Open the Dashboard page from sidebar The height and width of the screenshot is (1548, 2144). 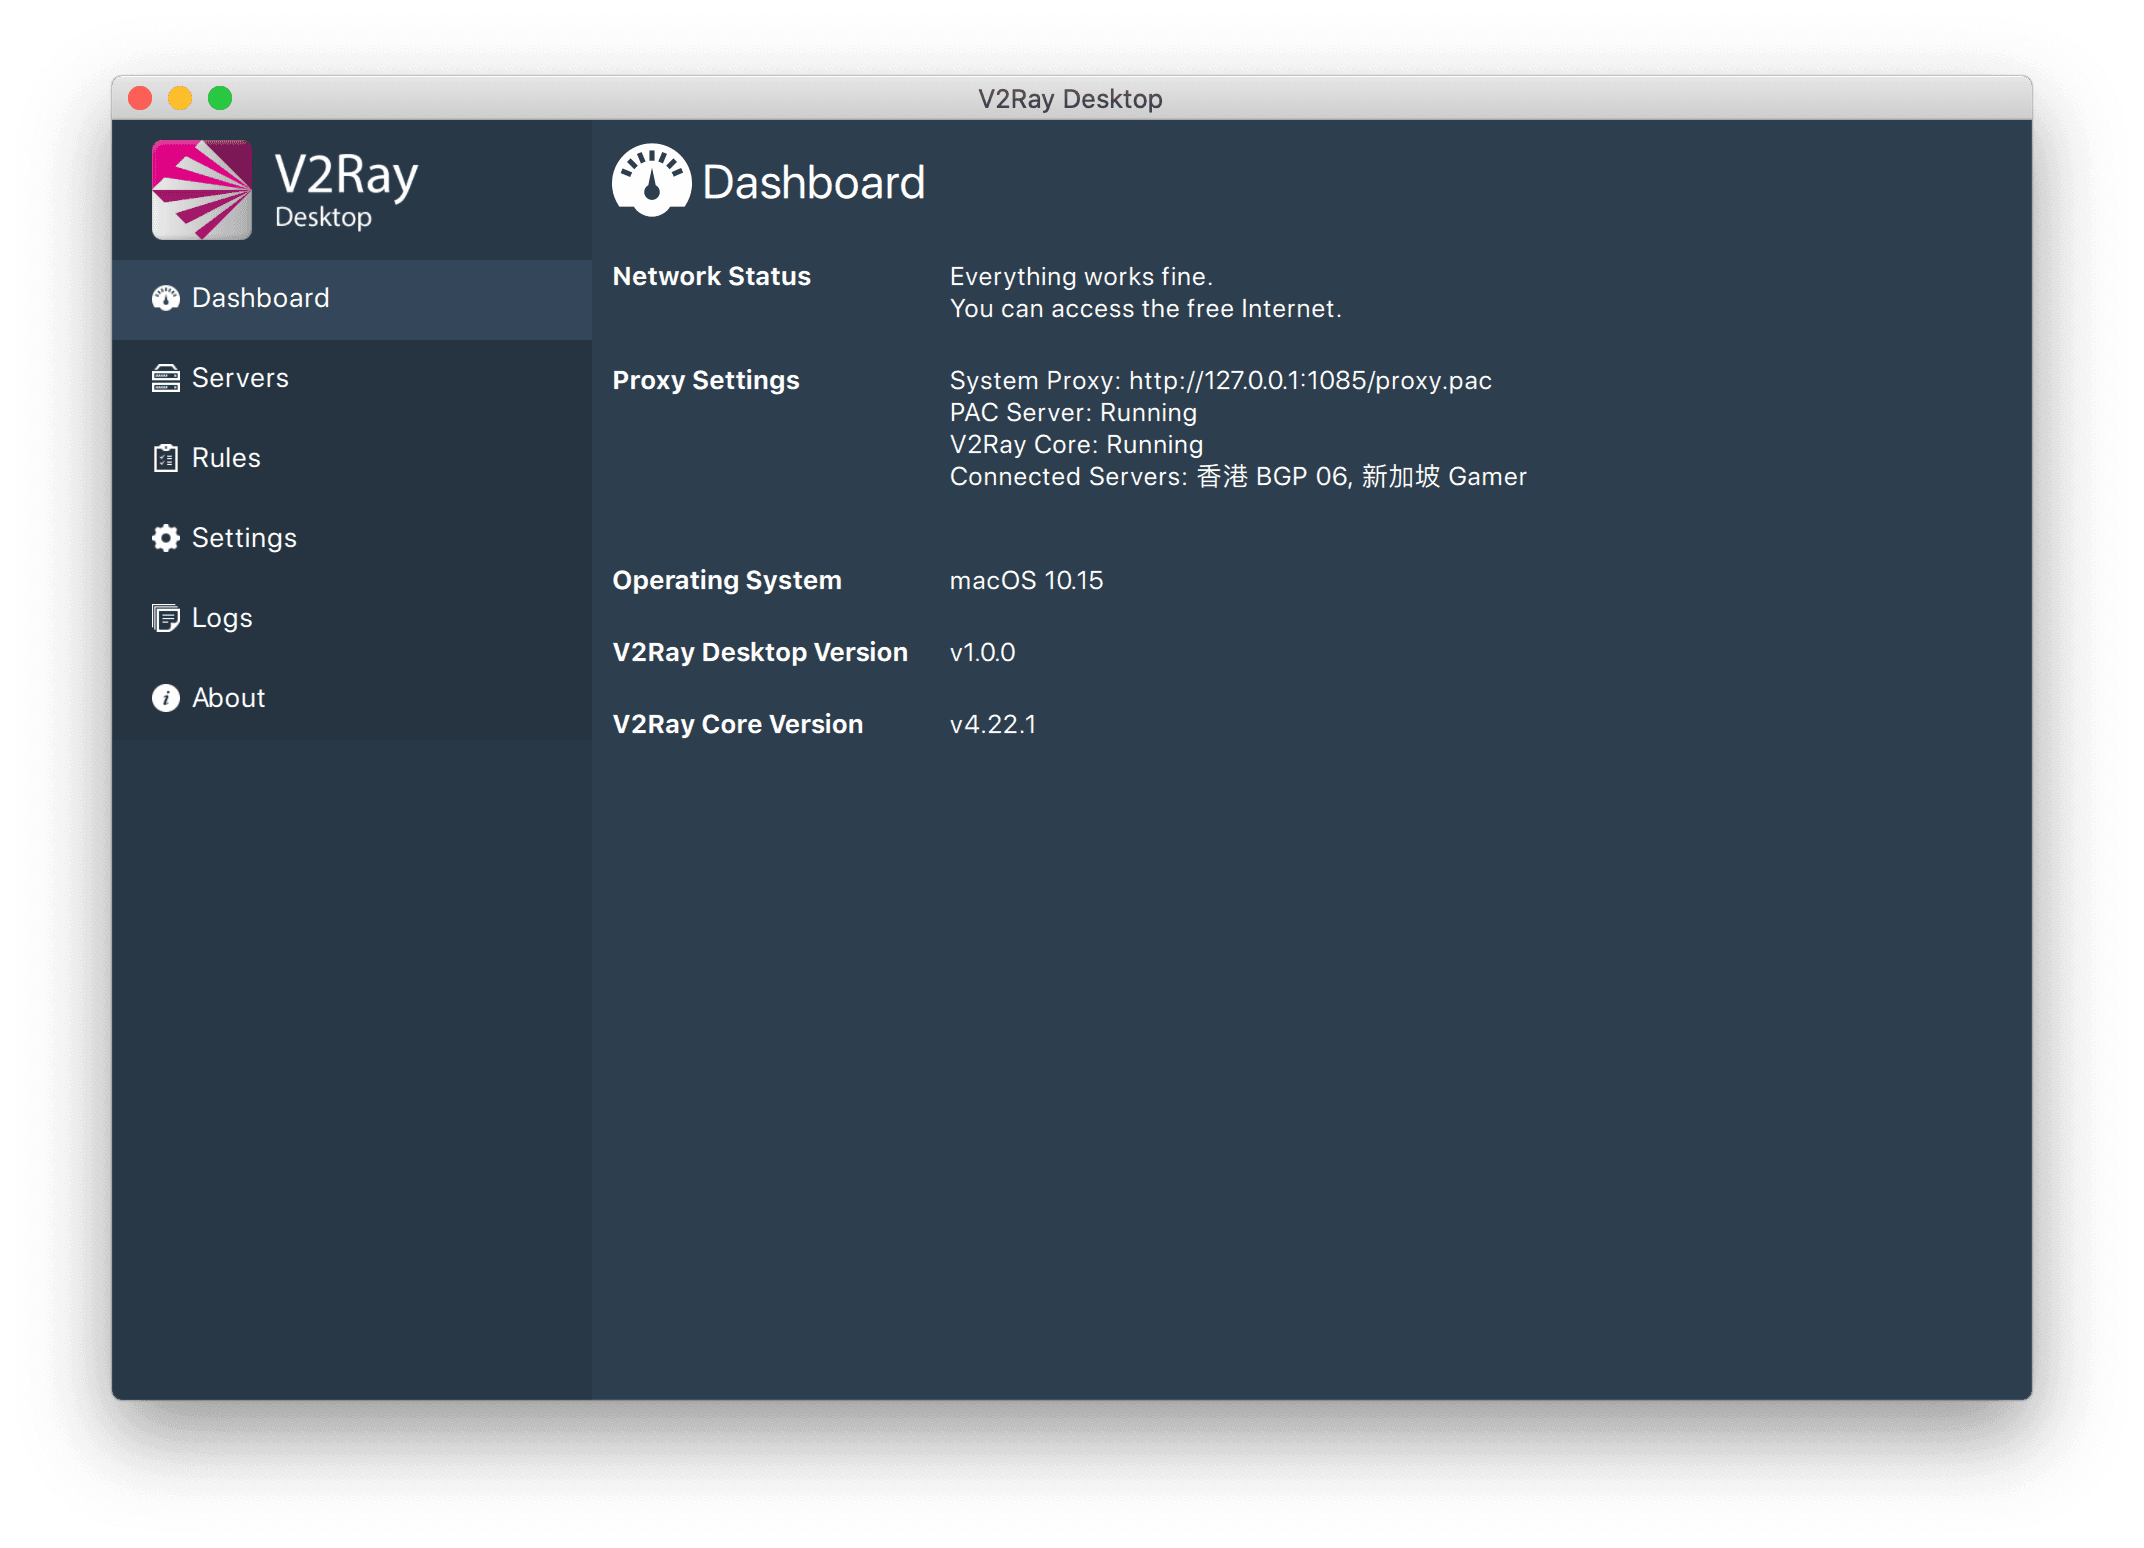(x=352, y=299)
